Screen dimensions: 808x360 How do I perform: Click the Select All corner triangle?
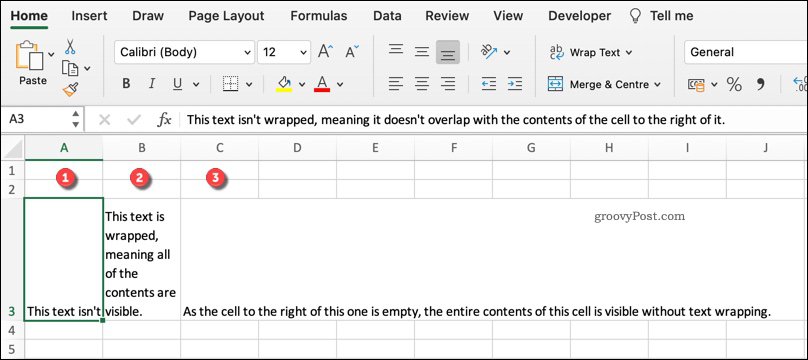click(12, 148)
